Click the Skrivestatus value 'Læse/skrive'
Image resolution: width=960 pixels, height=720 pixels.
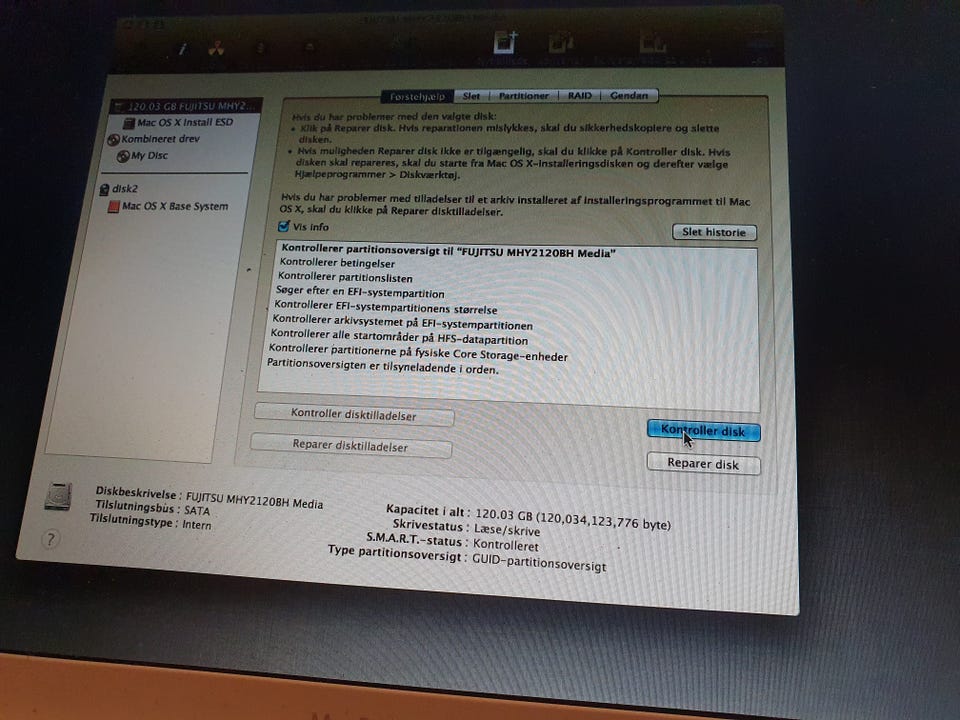click(x=507, y=530)
